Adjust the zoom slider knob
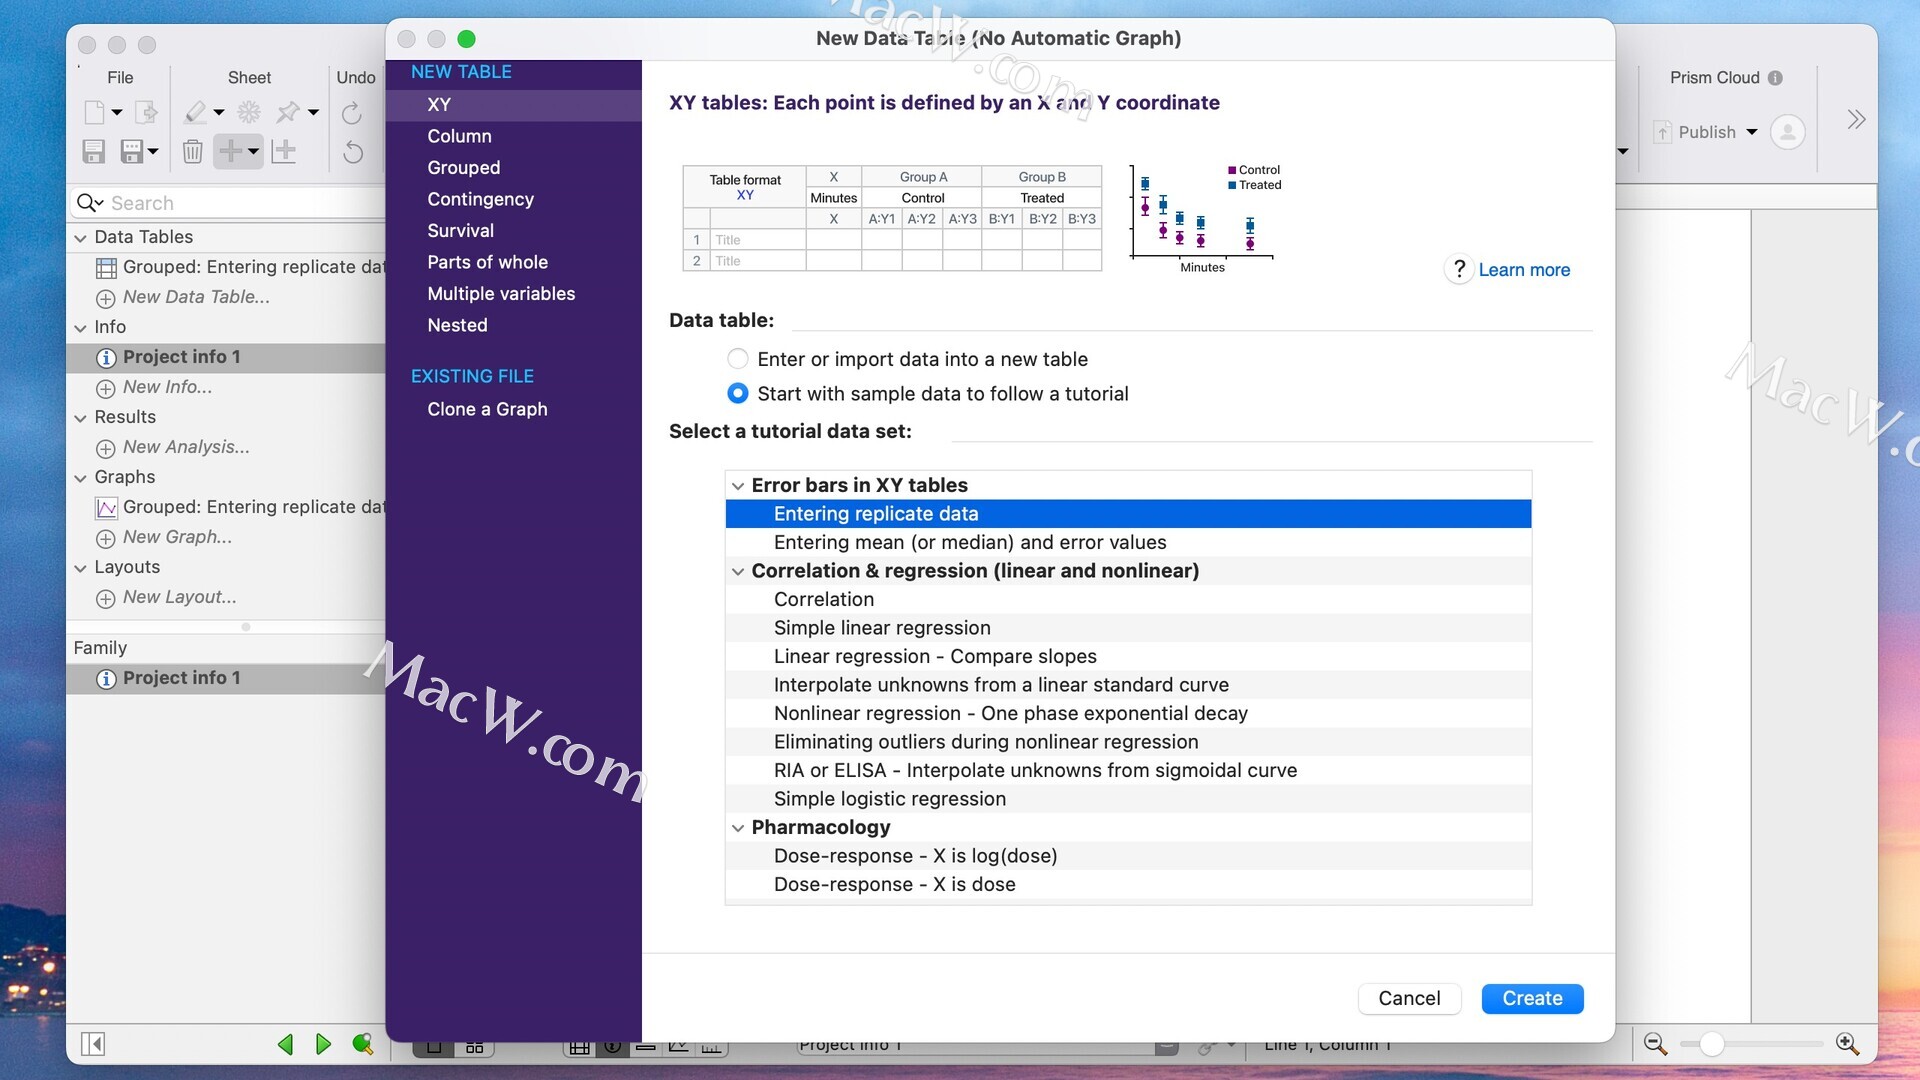1920x1080 pixels. [1712, 1044]
